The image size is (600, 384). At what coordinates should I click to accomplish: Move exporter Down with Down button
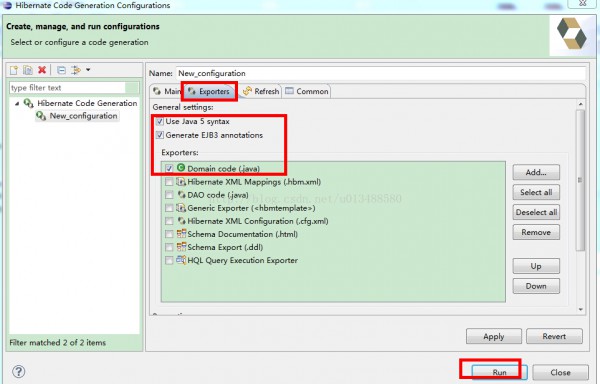536,286
